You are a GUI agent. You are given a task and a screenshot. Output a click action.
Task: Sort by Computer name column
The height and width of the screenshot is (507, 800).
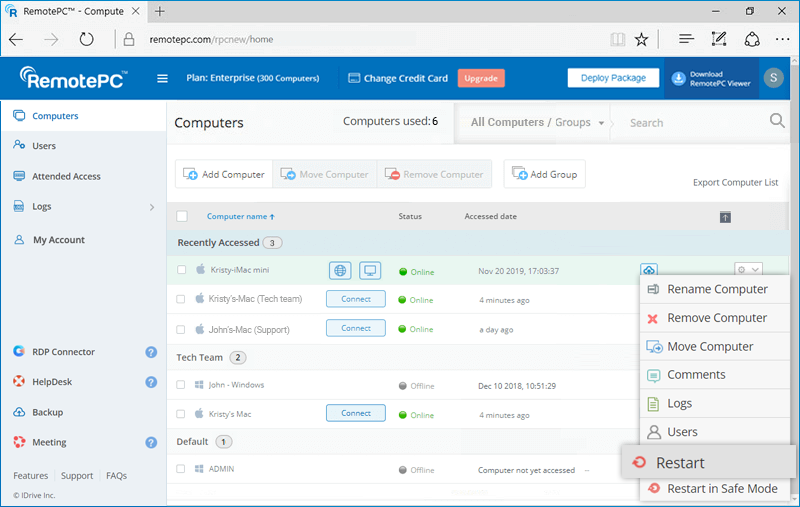(x=240, y=216)
